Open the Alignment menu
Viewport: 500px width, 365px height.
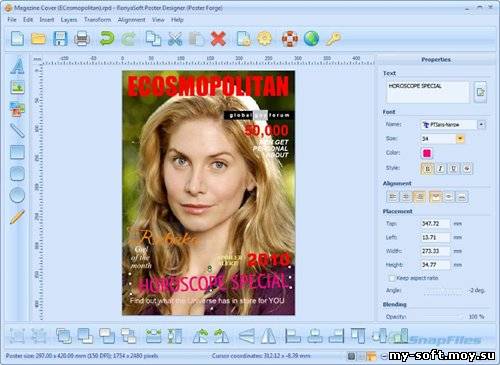131,20
